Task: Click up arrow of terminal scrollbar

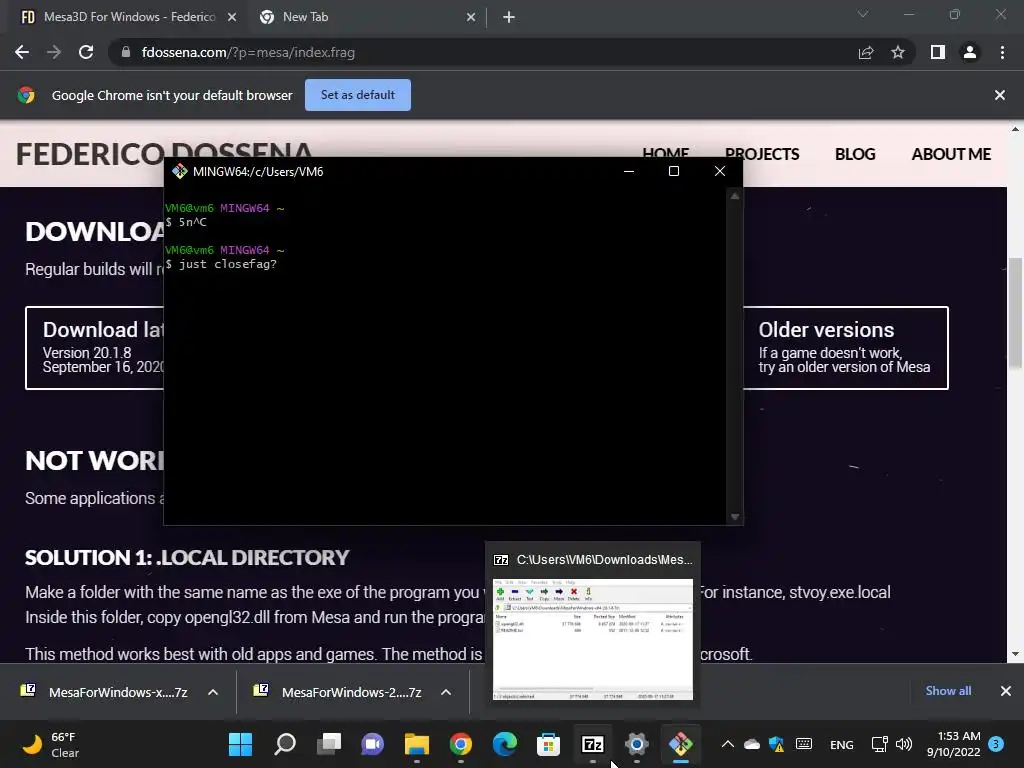Action: (x=735, y=196)
